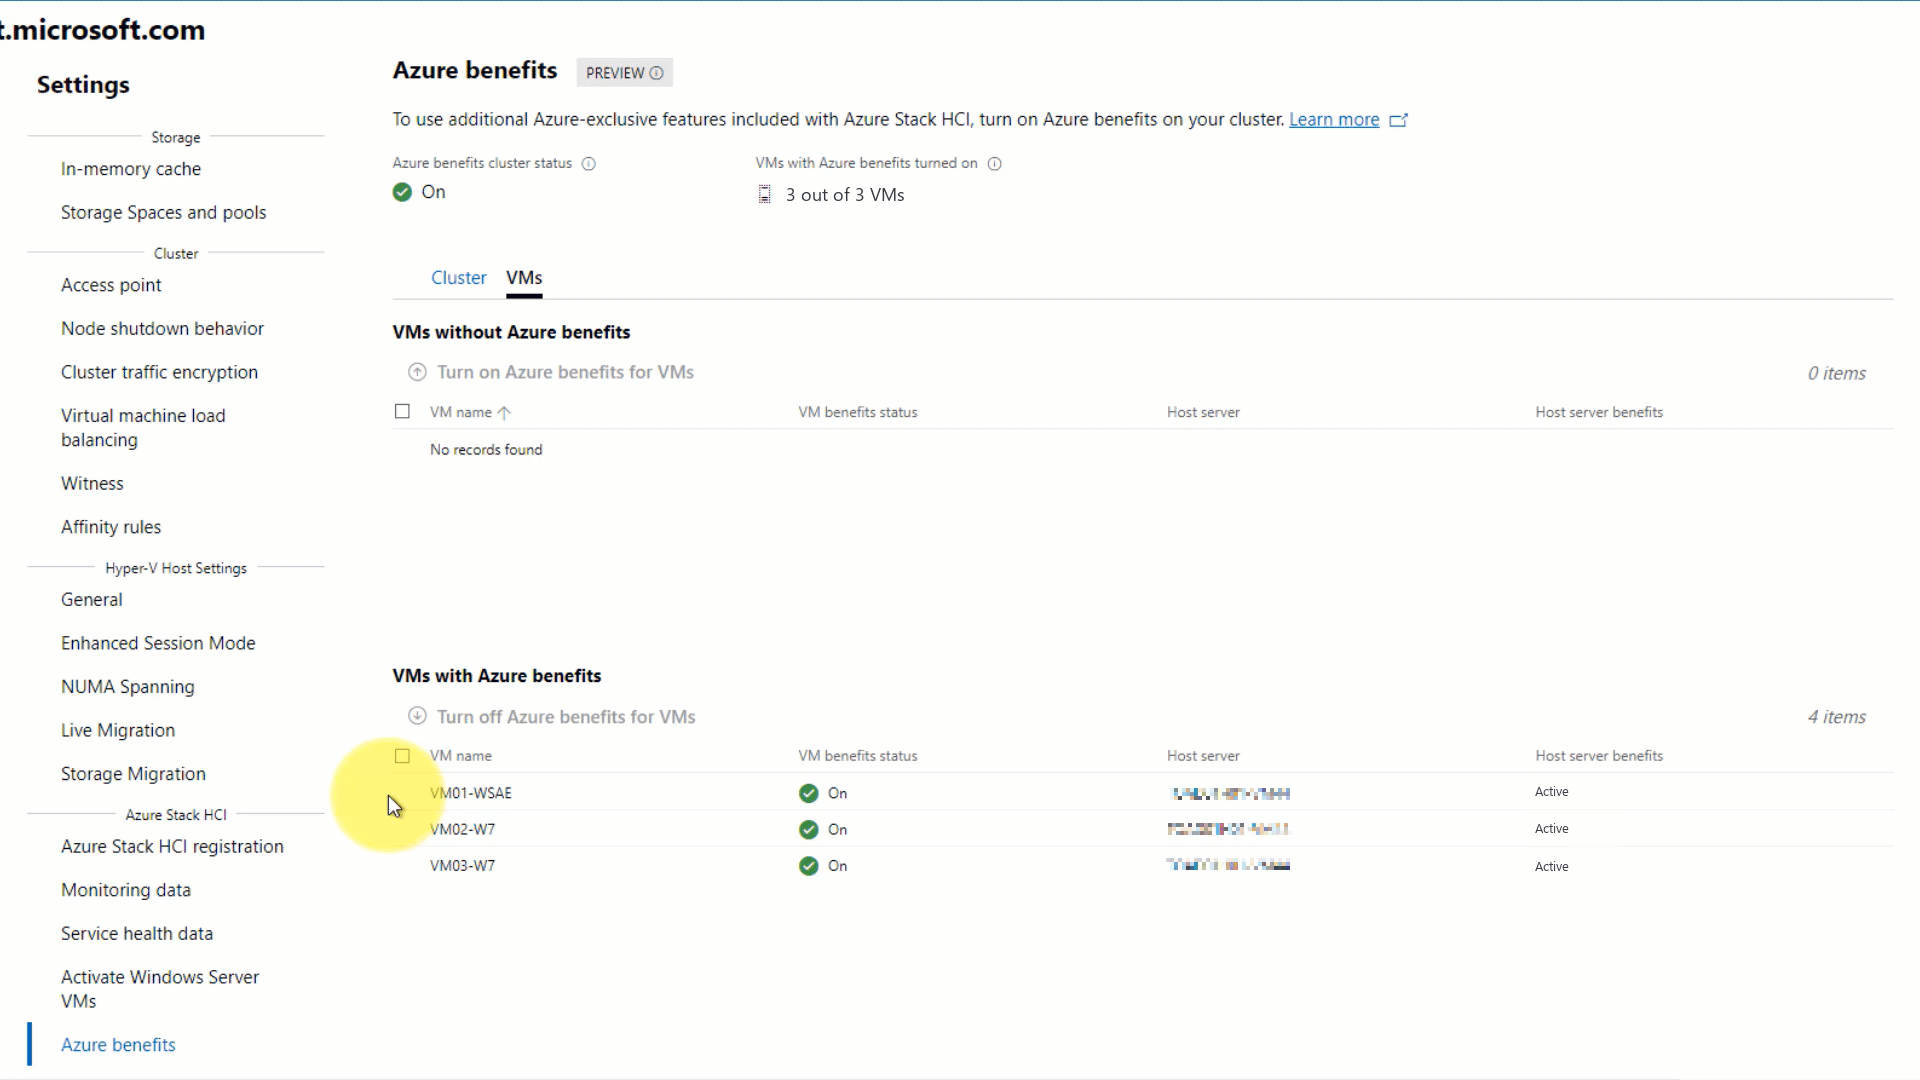
Task: Click the VM benefits status On icon for VM01-WSAE
Action: click(x=808, y=791)
